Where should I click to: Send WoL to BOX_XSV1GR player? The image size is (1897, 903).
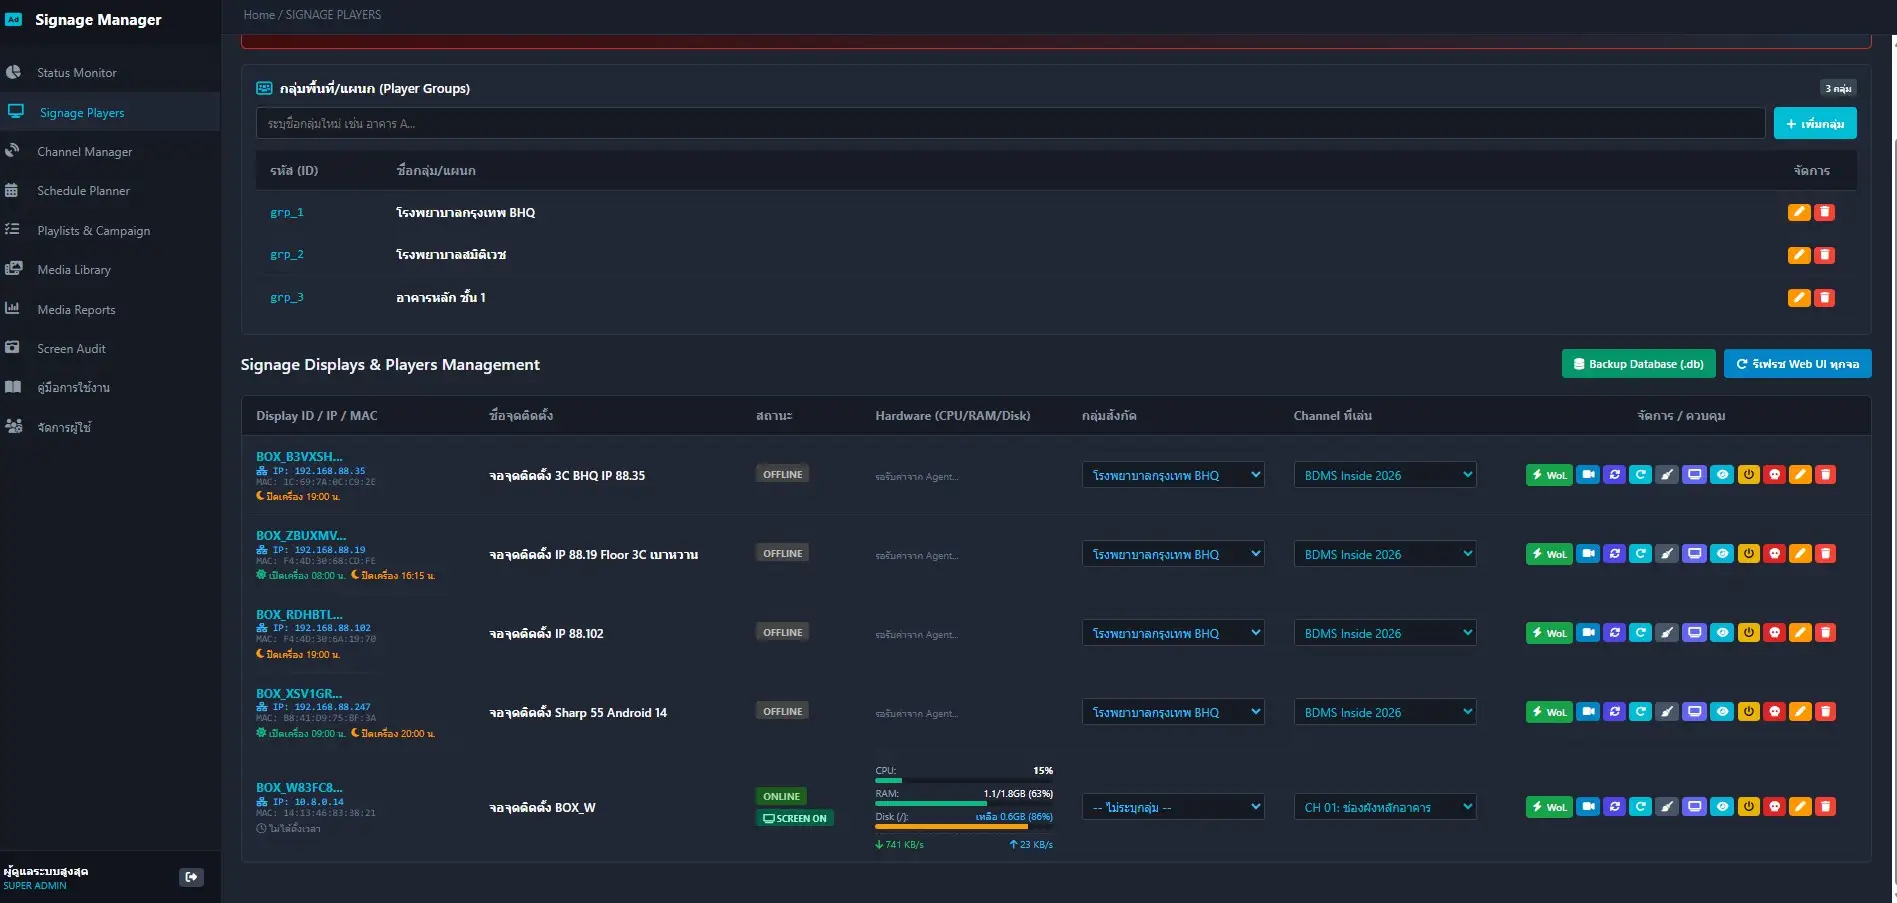click(1549, 712)
